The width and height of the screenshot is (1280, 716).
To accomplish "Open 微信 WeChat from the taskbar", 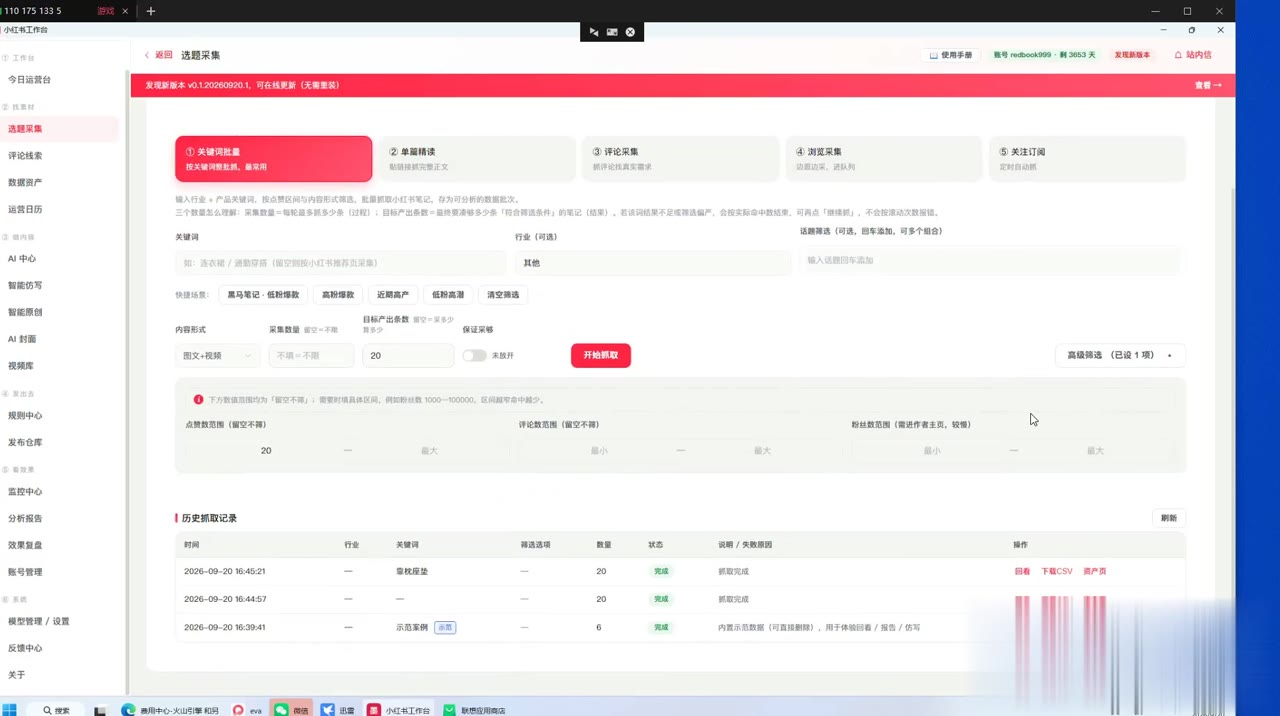I will (x=292, y=710).
